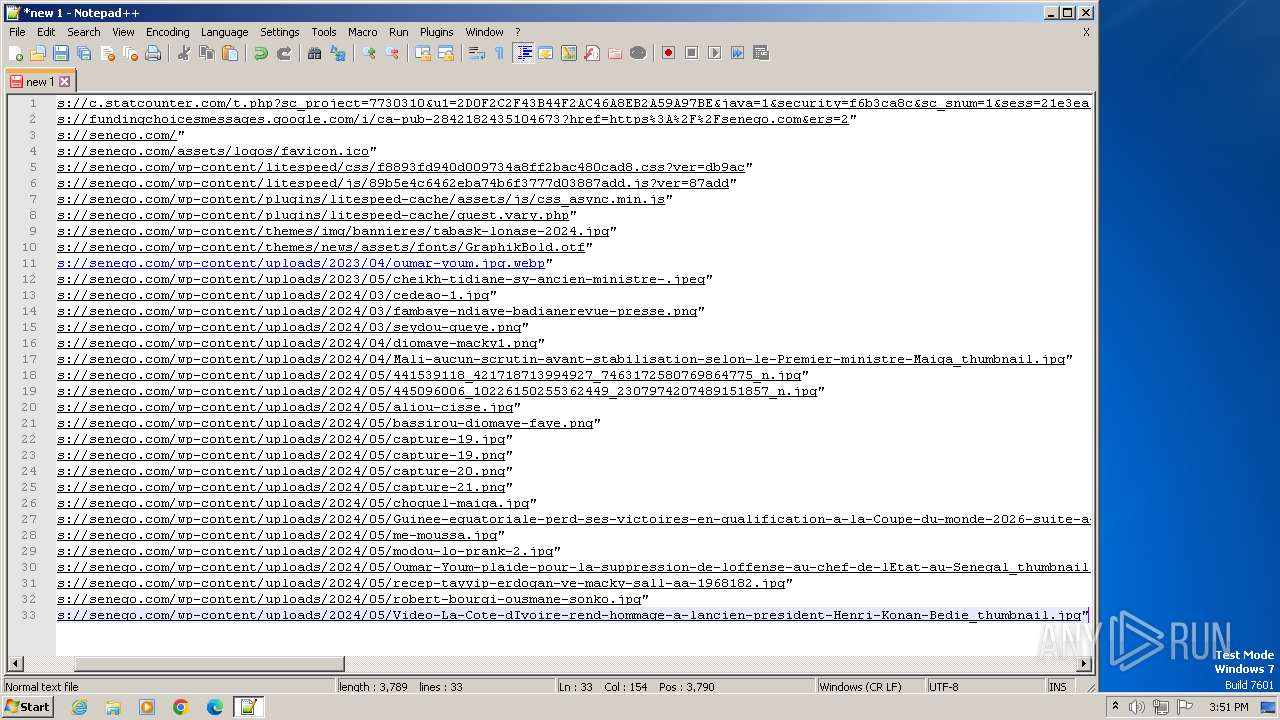Click the Save All toolbar icon
The image size is (1280, 720).
[x=84, y=53]
